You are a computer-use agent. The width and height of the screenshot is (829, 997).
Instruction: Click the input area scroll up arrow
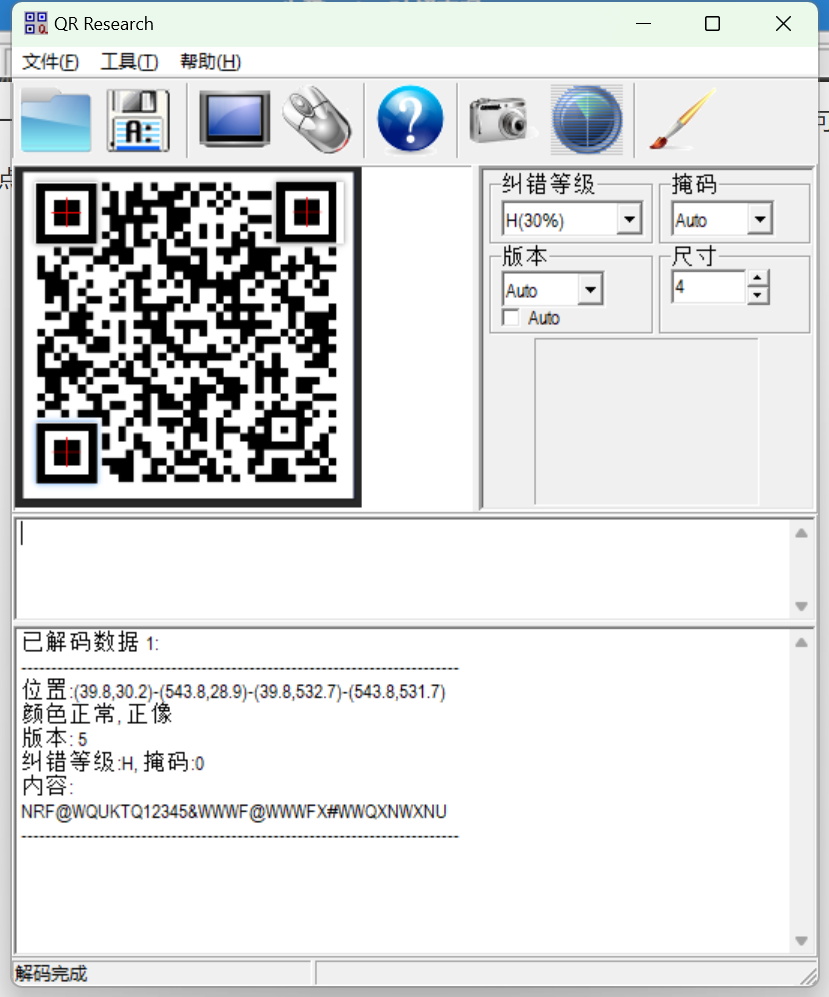coord(801,533)
